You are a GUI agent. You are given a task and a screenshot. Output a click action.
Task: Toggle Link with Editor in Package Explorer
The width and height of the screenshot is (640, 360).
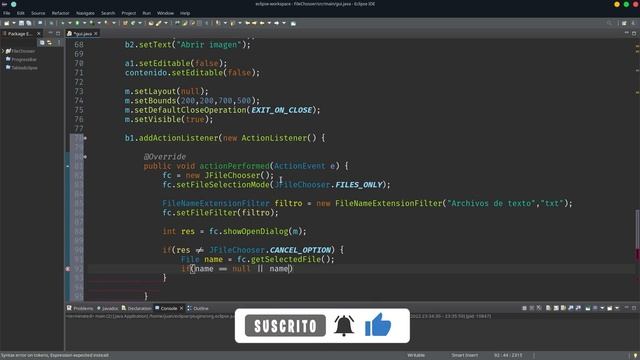click(x=49, y=42)
